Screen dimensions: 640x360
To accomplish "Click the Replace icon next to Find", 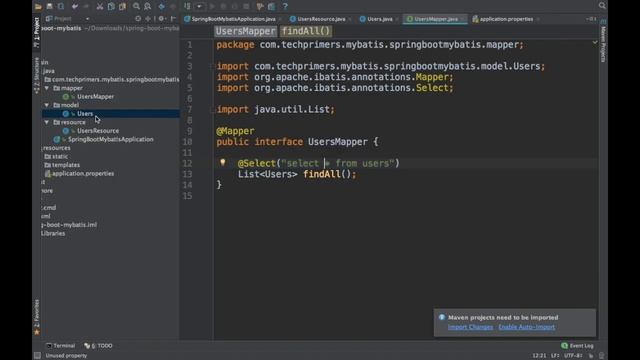I will click(148, 6).
